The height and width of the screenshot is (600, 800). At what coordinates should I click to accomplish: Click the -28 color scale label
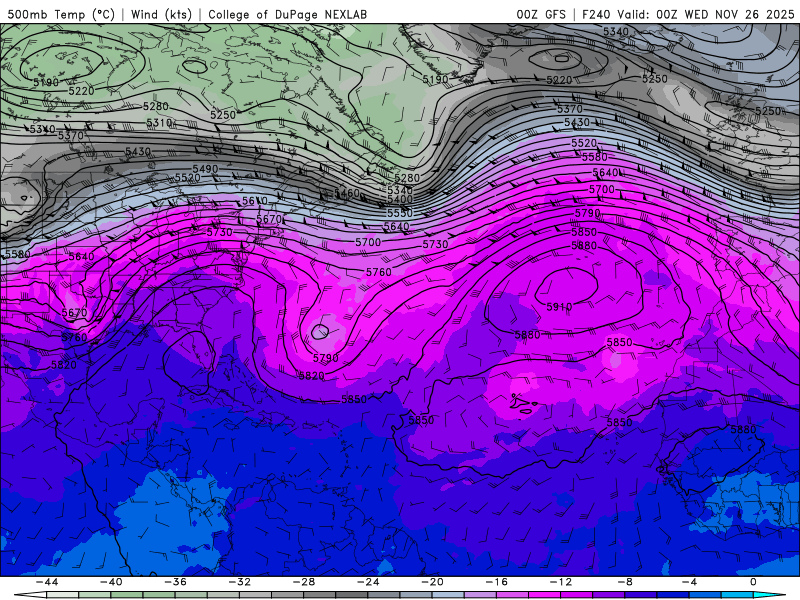click(x=304, y=582)
